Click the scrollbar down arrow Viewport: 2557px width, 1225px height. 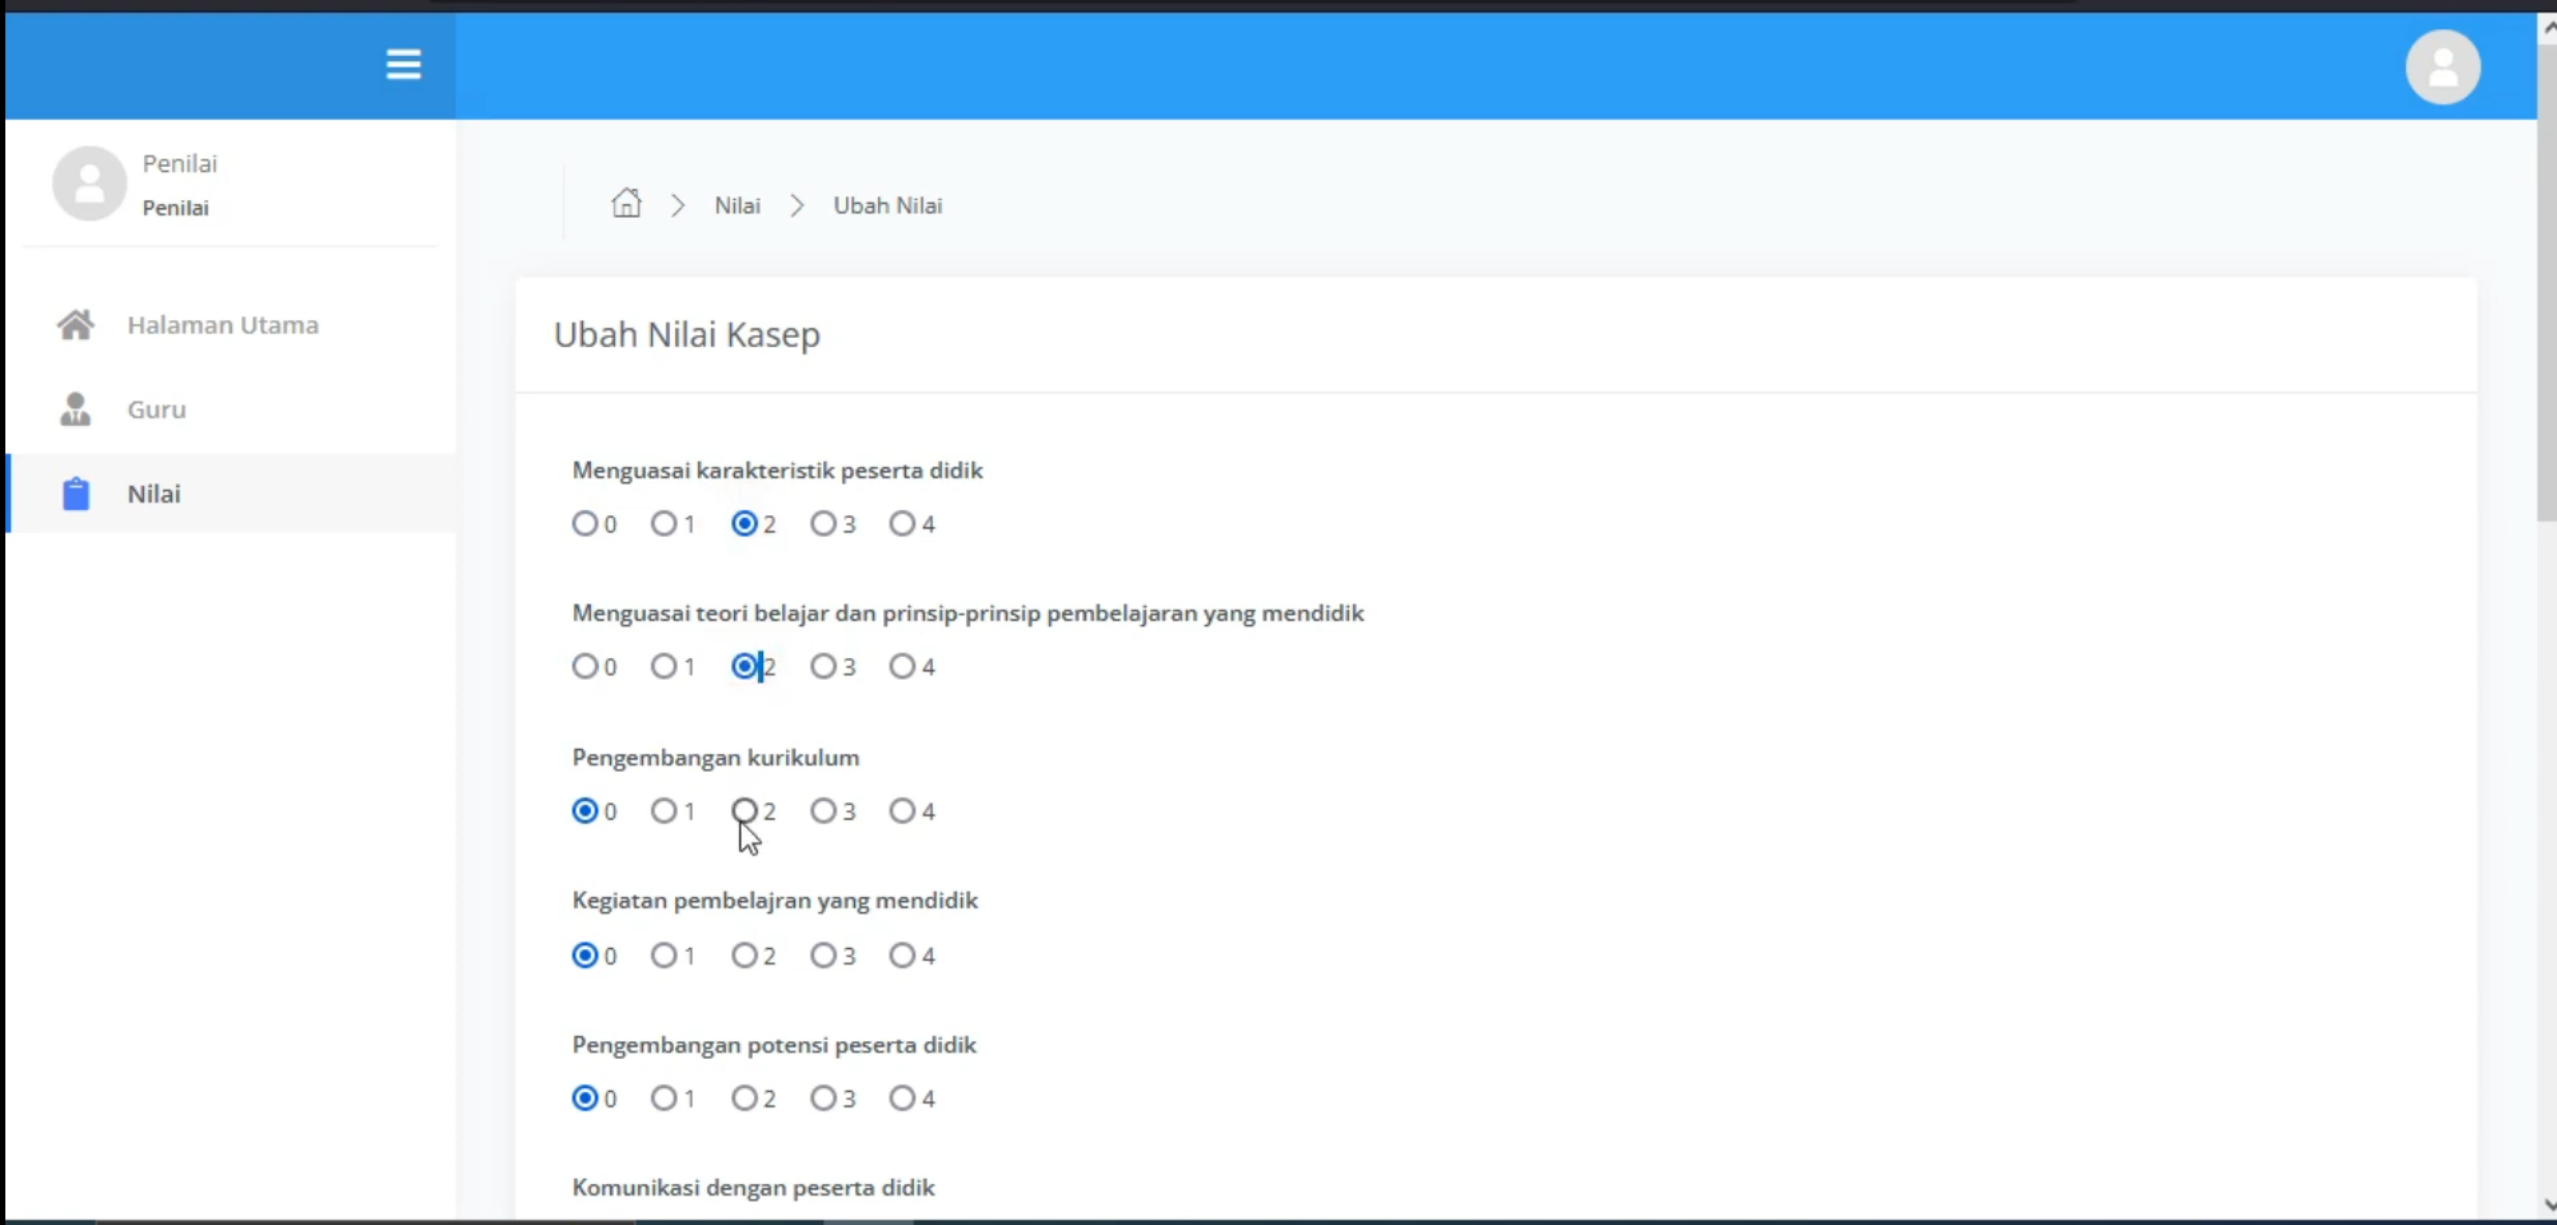[2548, 1205]
